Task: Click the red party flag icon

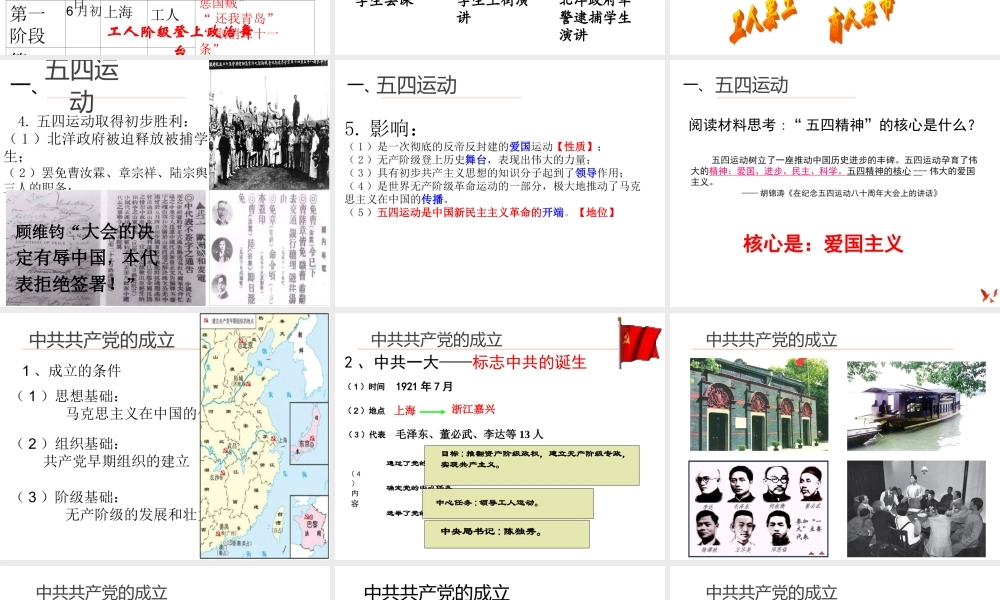Action: click(x=640, y=342)
